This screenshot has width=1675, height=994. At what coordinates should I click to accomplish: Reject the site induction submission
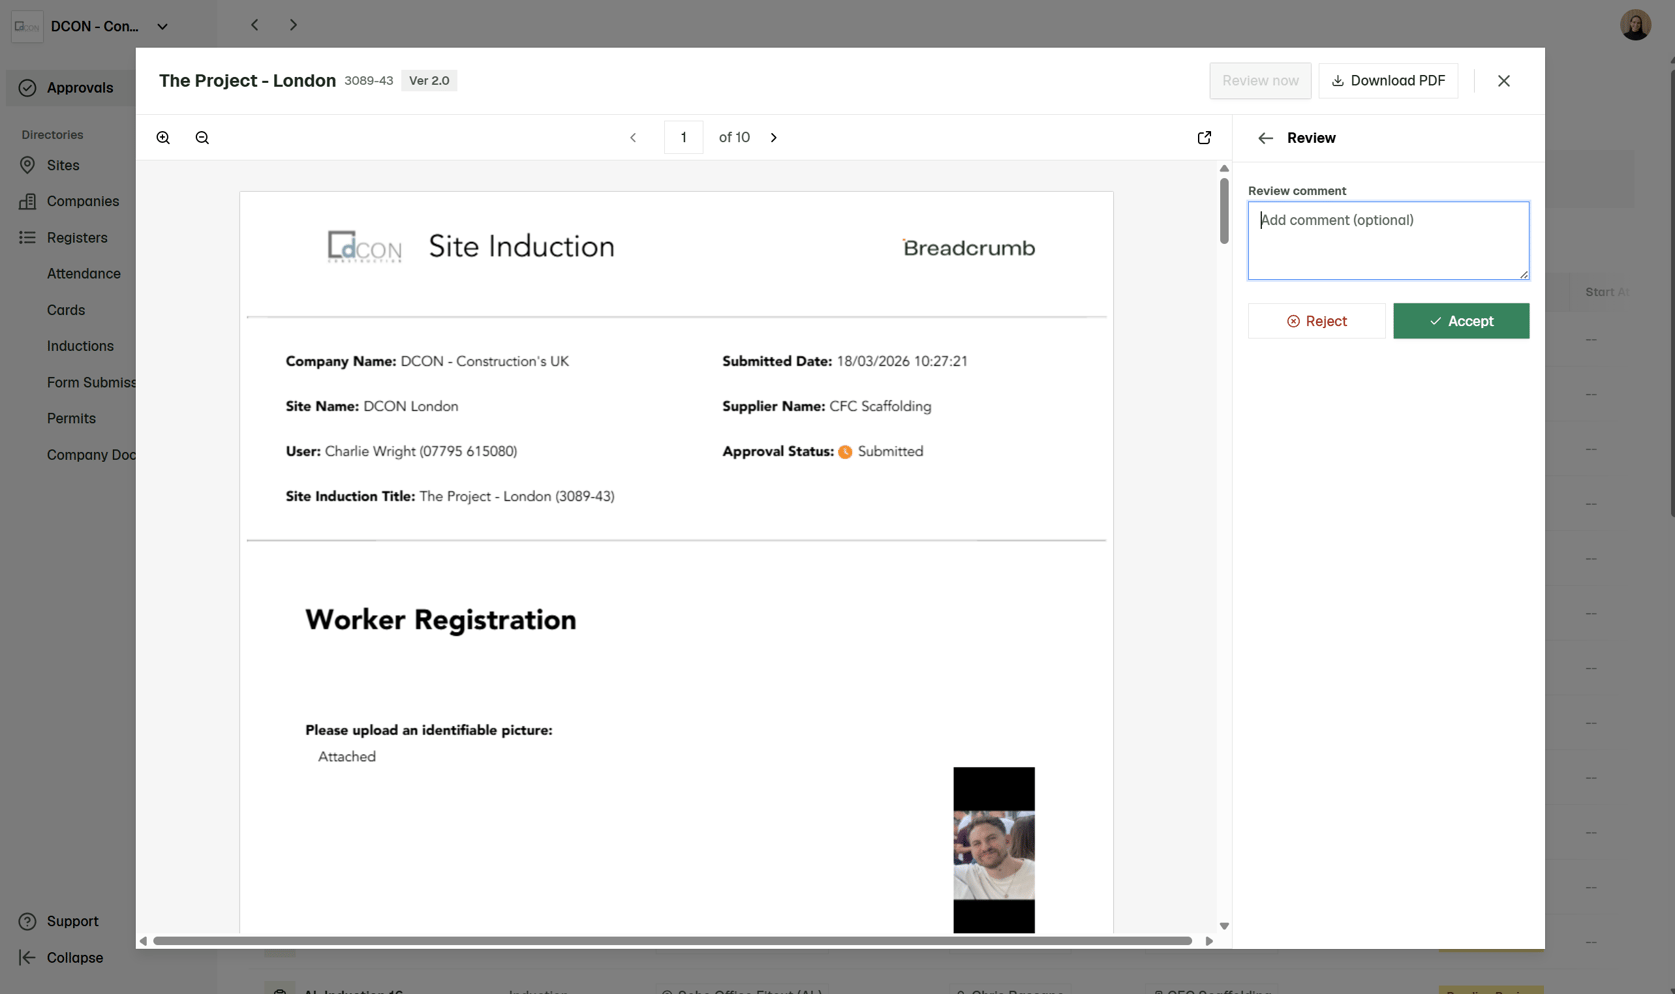pyautogui.click(x=1316, y=321)
